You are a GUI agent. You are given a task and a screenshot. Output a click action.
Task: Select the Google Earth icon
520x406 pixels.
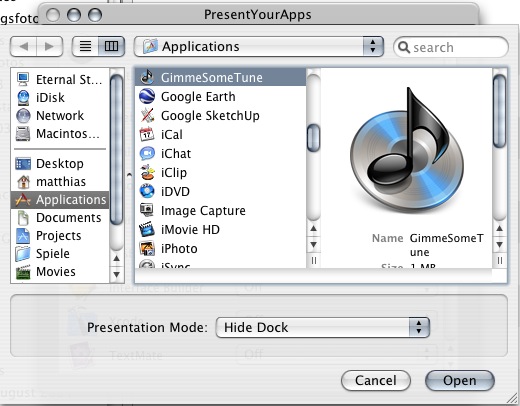(147, 96)
